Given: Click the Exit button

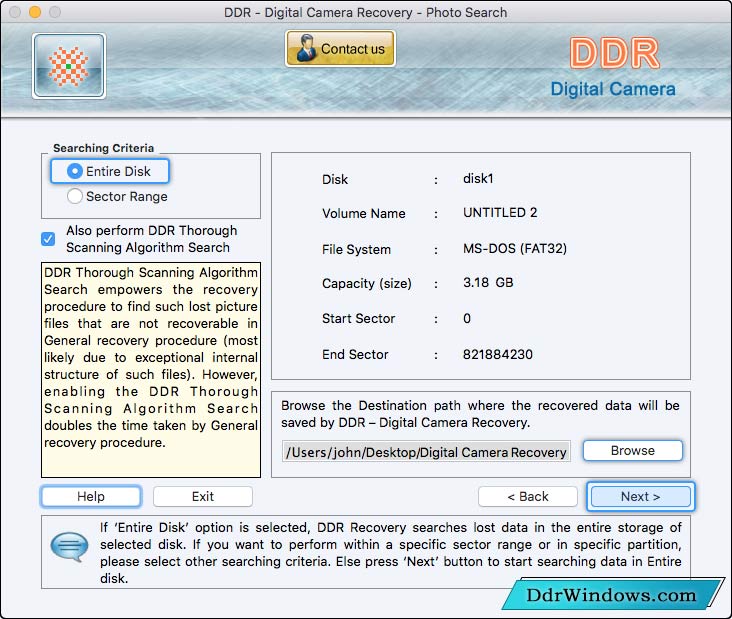Looking at the screenshot, I should (x=203, y=496).
